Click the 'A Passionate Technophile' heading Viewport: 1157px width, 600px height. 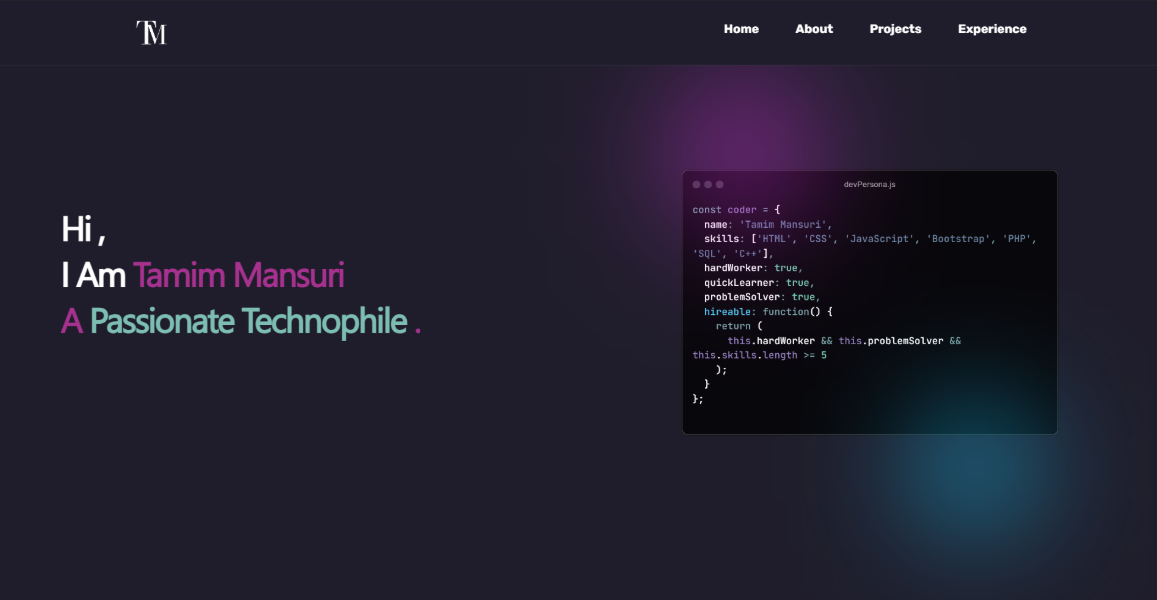(237, 321)
